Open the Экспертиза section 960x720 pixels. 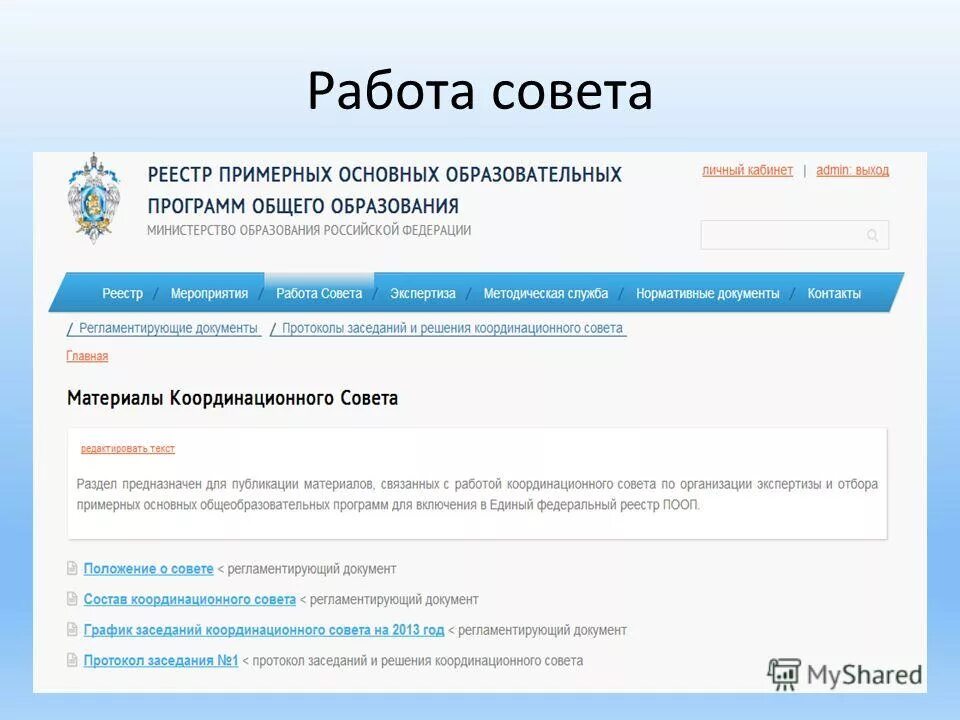pyautogui.click(x=421, y=293)
